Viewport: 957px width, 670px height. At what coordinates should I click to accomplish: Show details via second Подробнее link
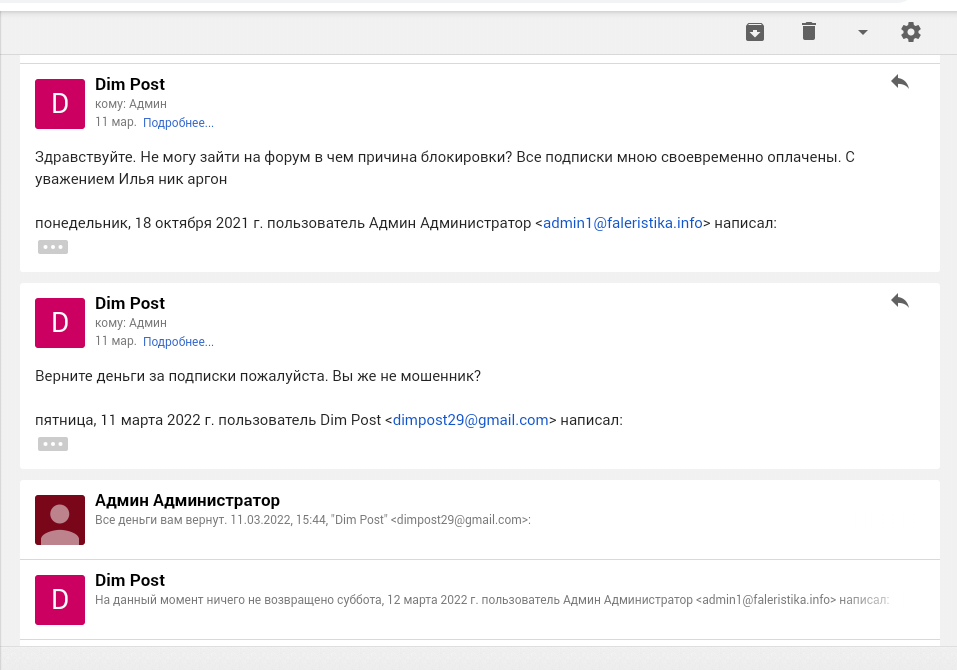pyautogui.click(x=178, y=342)
